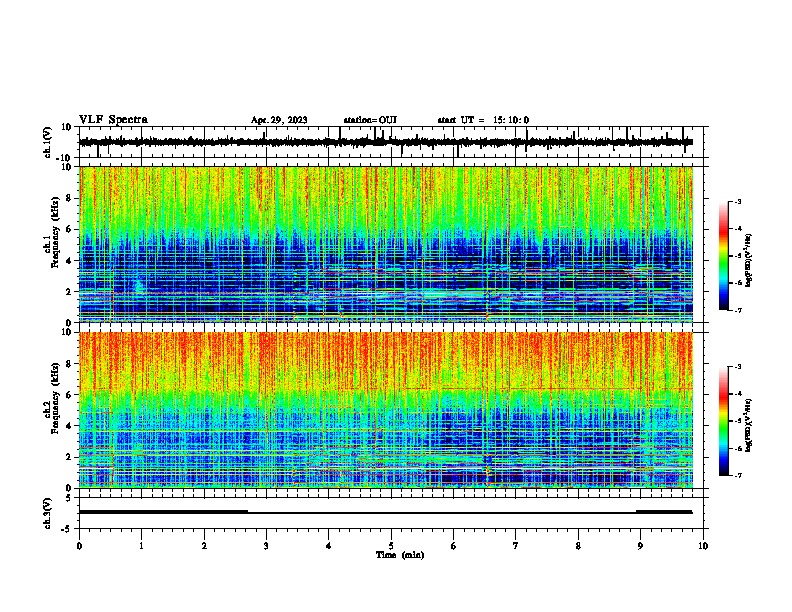Click inside the ch.1 spectrogram panel

click(x=386, y=244)
